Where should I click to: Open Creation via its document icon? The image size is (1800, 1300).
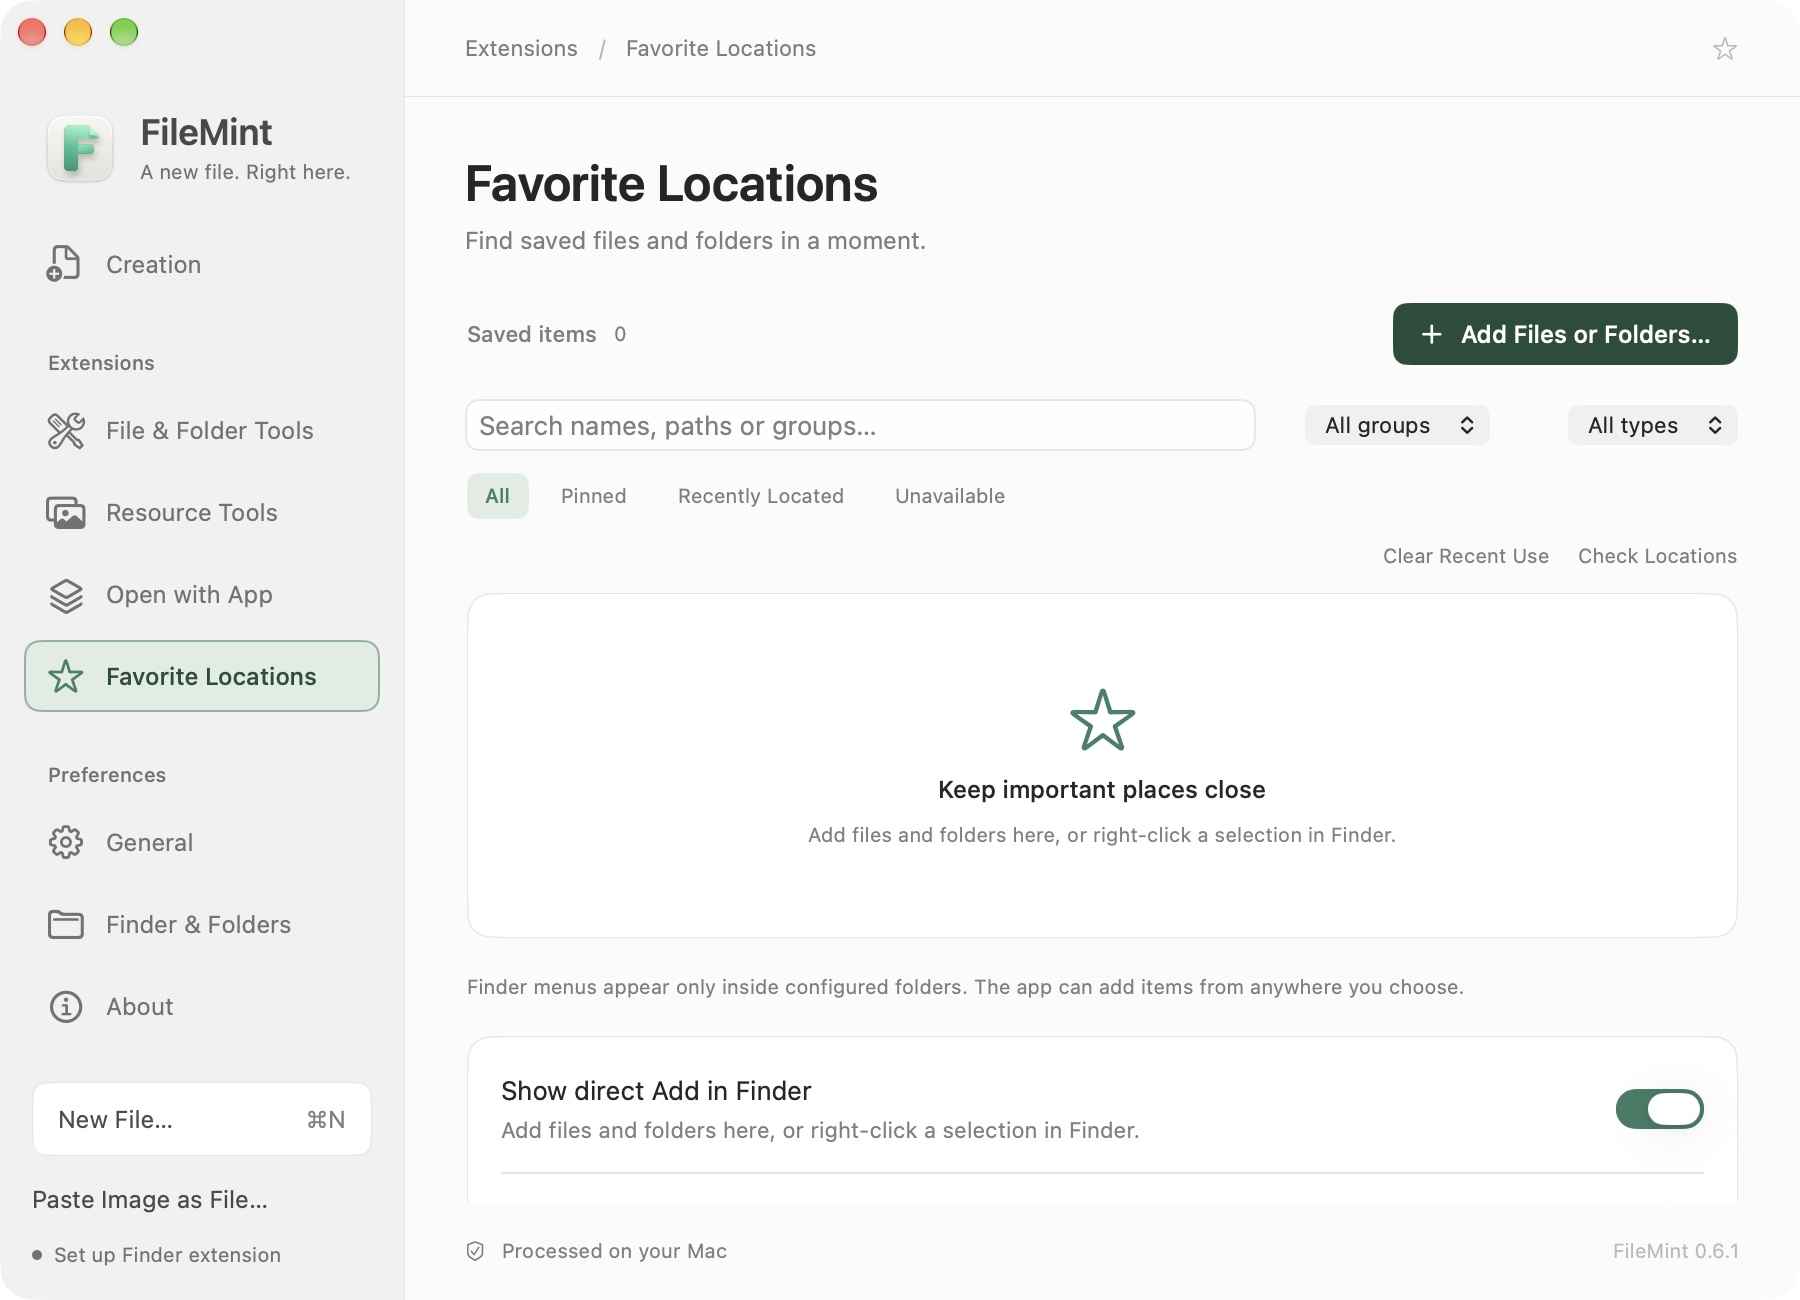coord(64,264)
